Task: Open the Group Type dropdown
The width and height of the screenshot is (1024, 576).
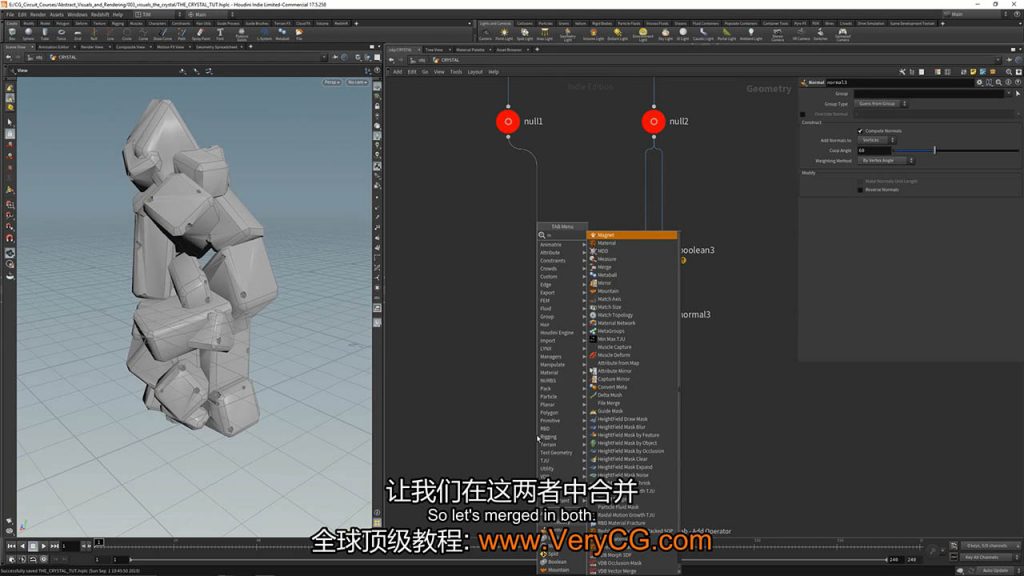Action: pyautogui.click(x=882, y=104)
